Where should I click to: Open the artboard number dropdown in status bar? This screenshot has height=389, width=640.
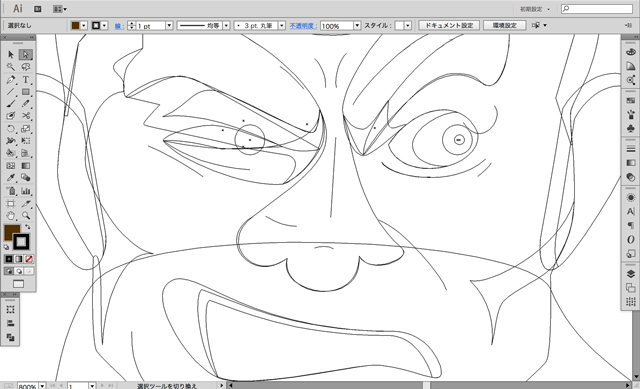92,386
